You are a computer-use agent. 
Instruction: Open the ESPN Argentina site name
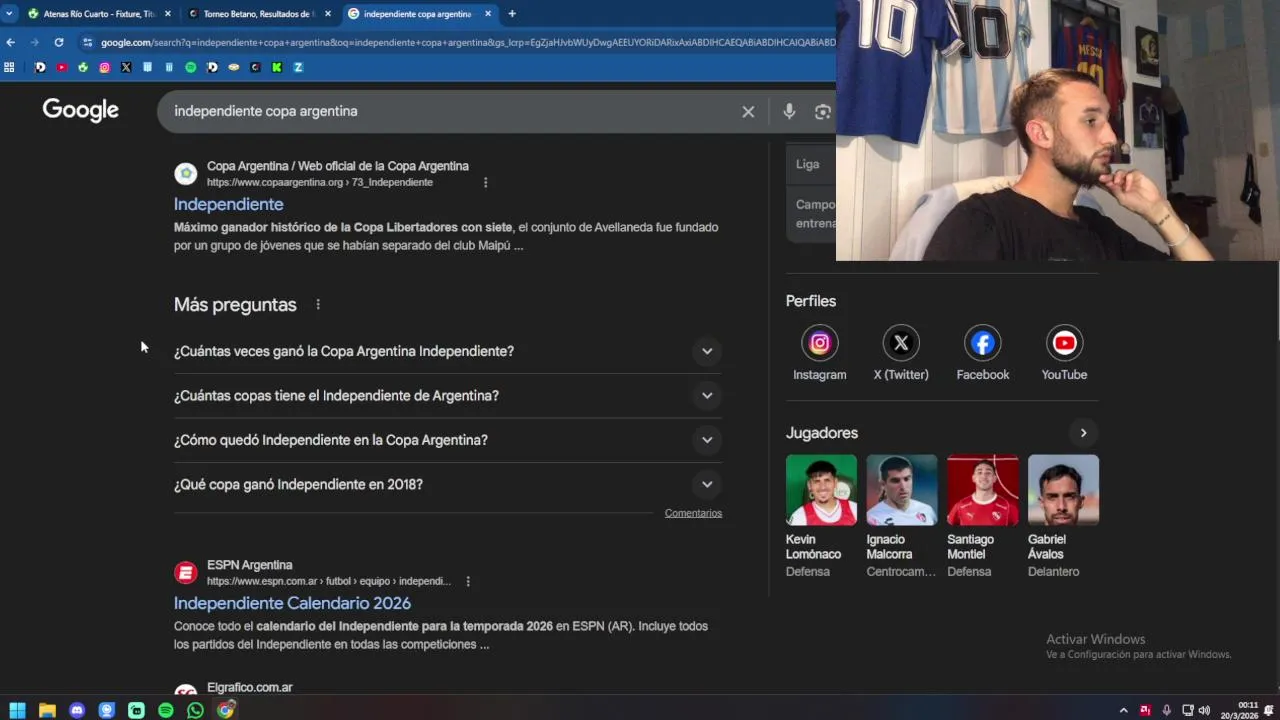click(x=250, y=565)
